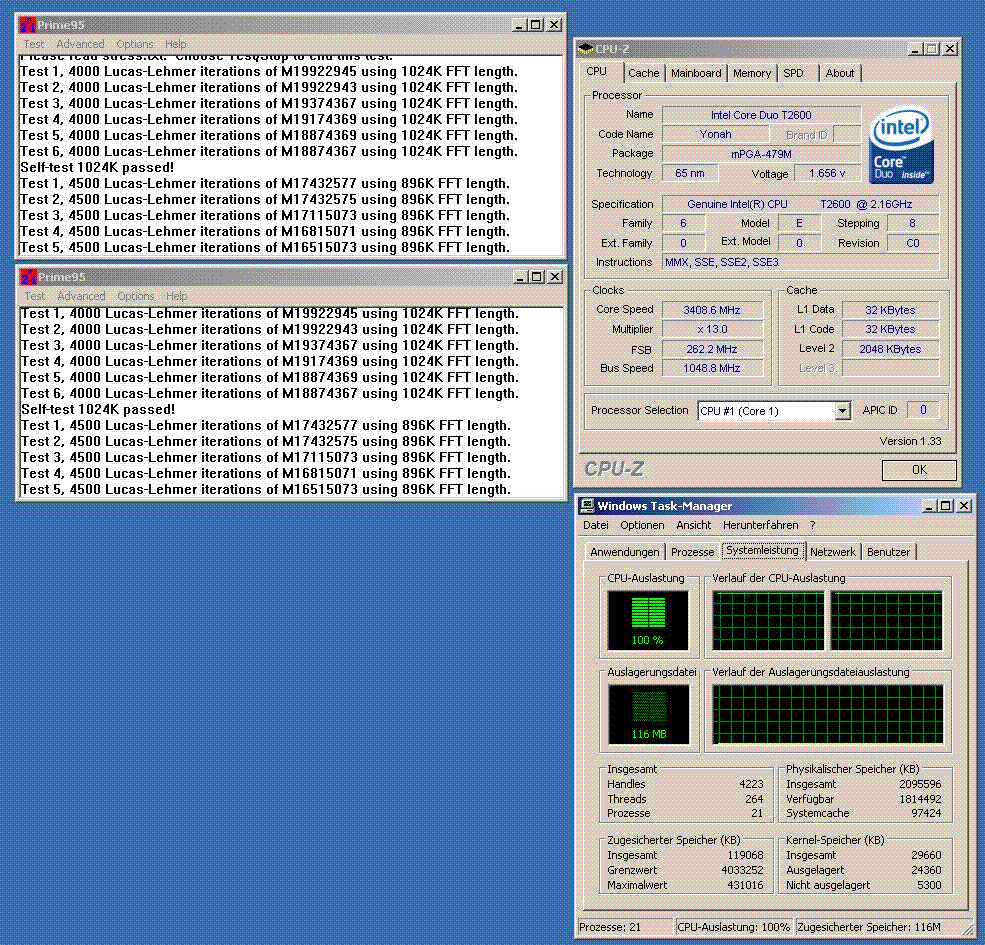Click the Intel Core Duo logo
This screenshot has width=985, height=945.
tap(901, 145)
